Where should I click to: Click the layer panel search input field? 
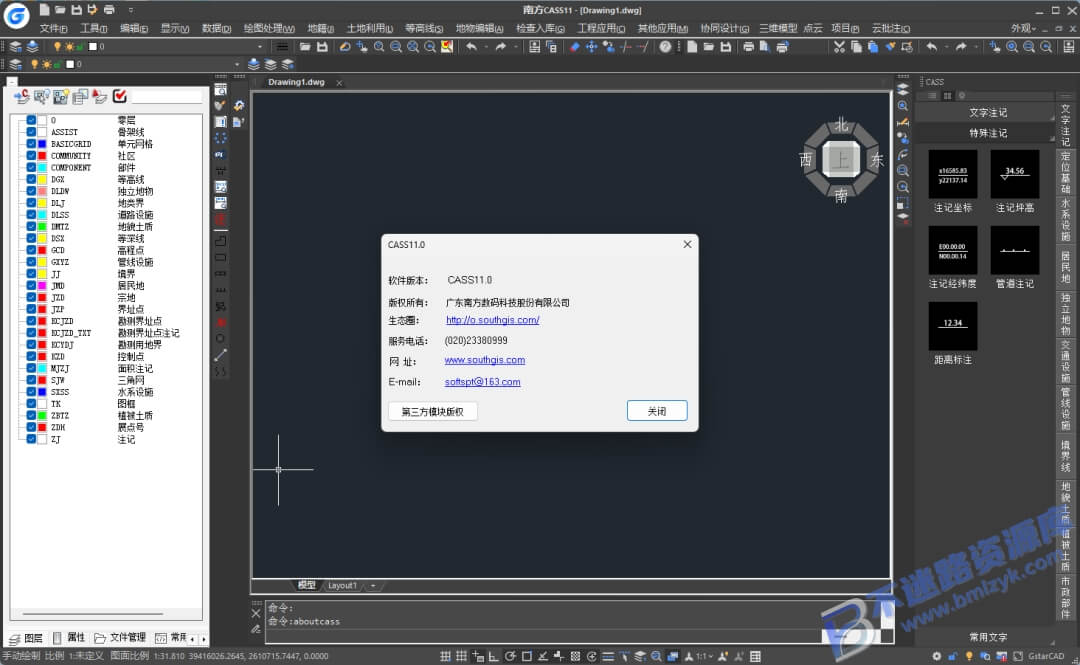tap(167, 96)
